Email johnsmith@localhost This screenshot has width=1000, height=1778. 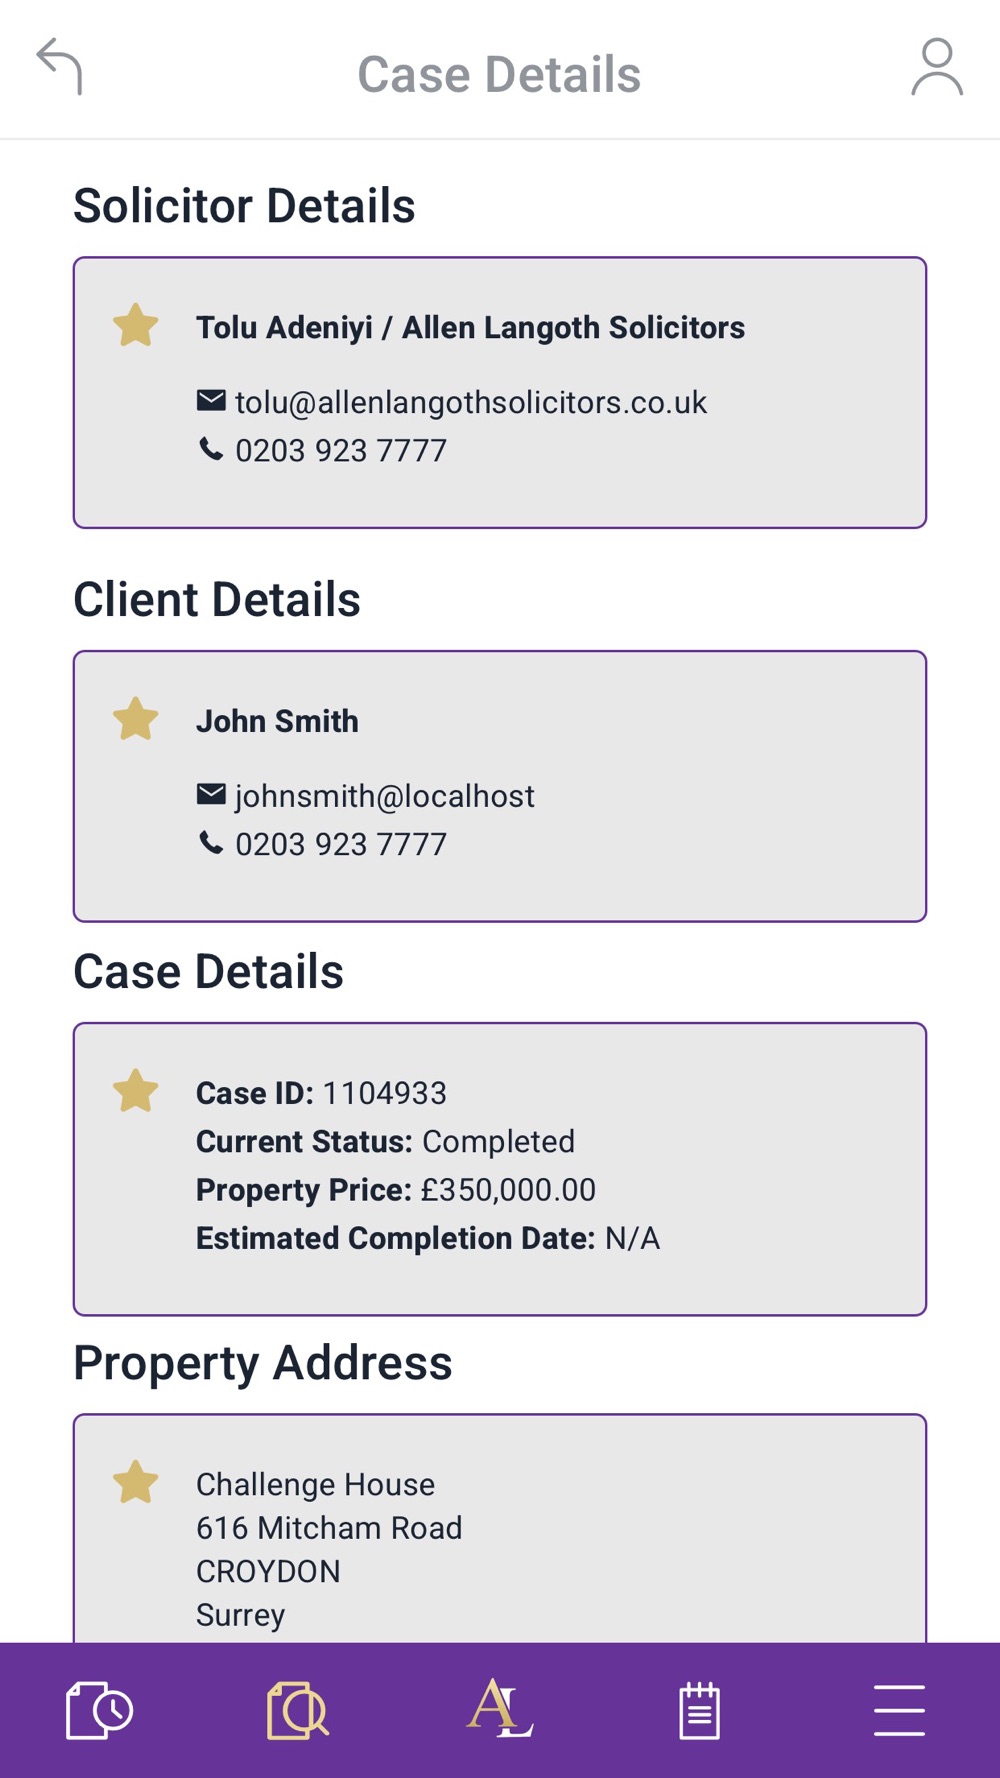coord(384,796)
